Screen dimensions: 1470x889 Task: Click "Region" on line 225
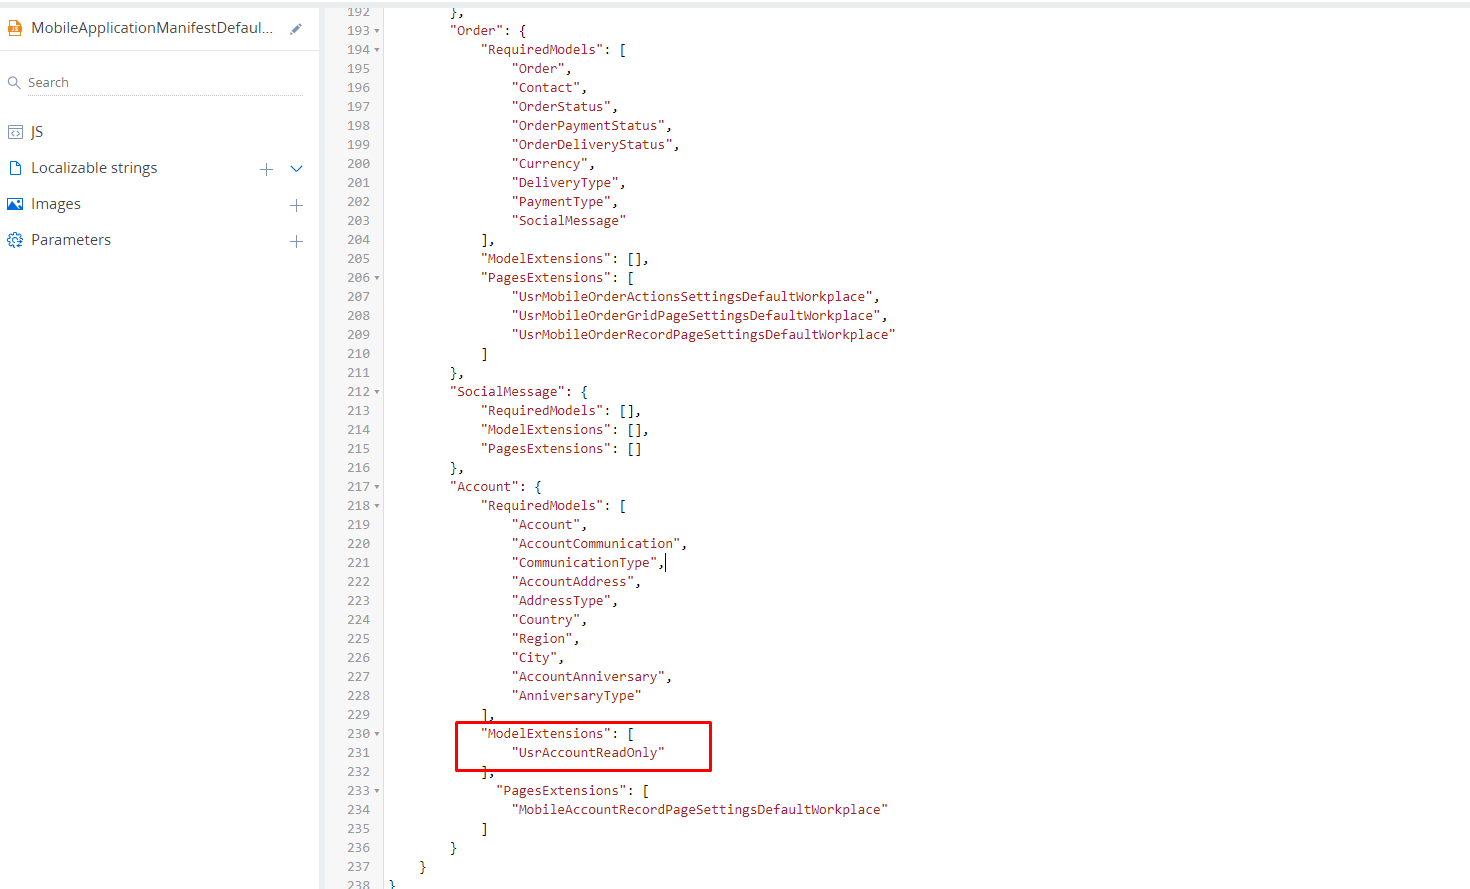tap(542, 639)
